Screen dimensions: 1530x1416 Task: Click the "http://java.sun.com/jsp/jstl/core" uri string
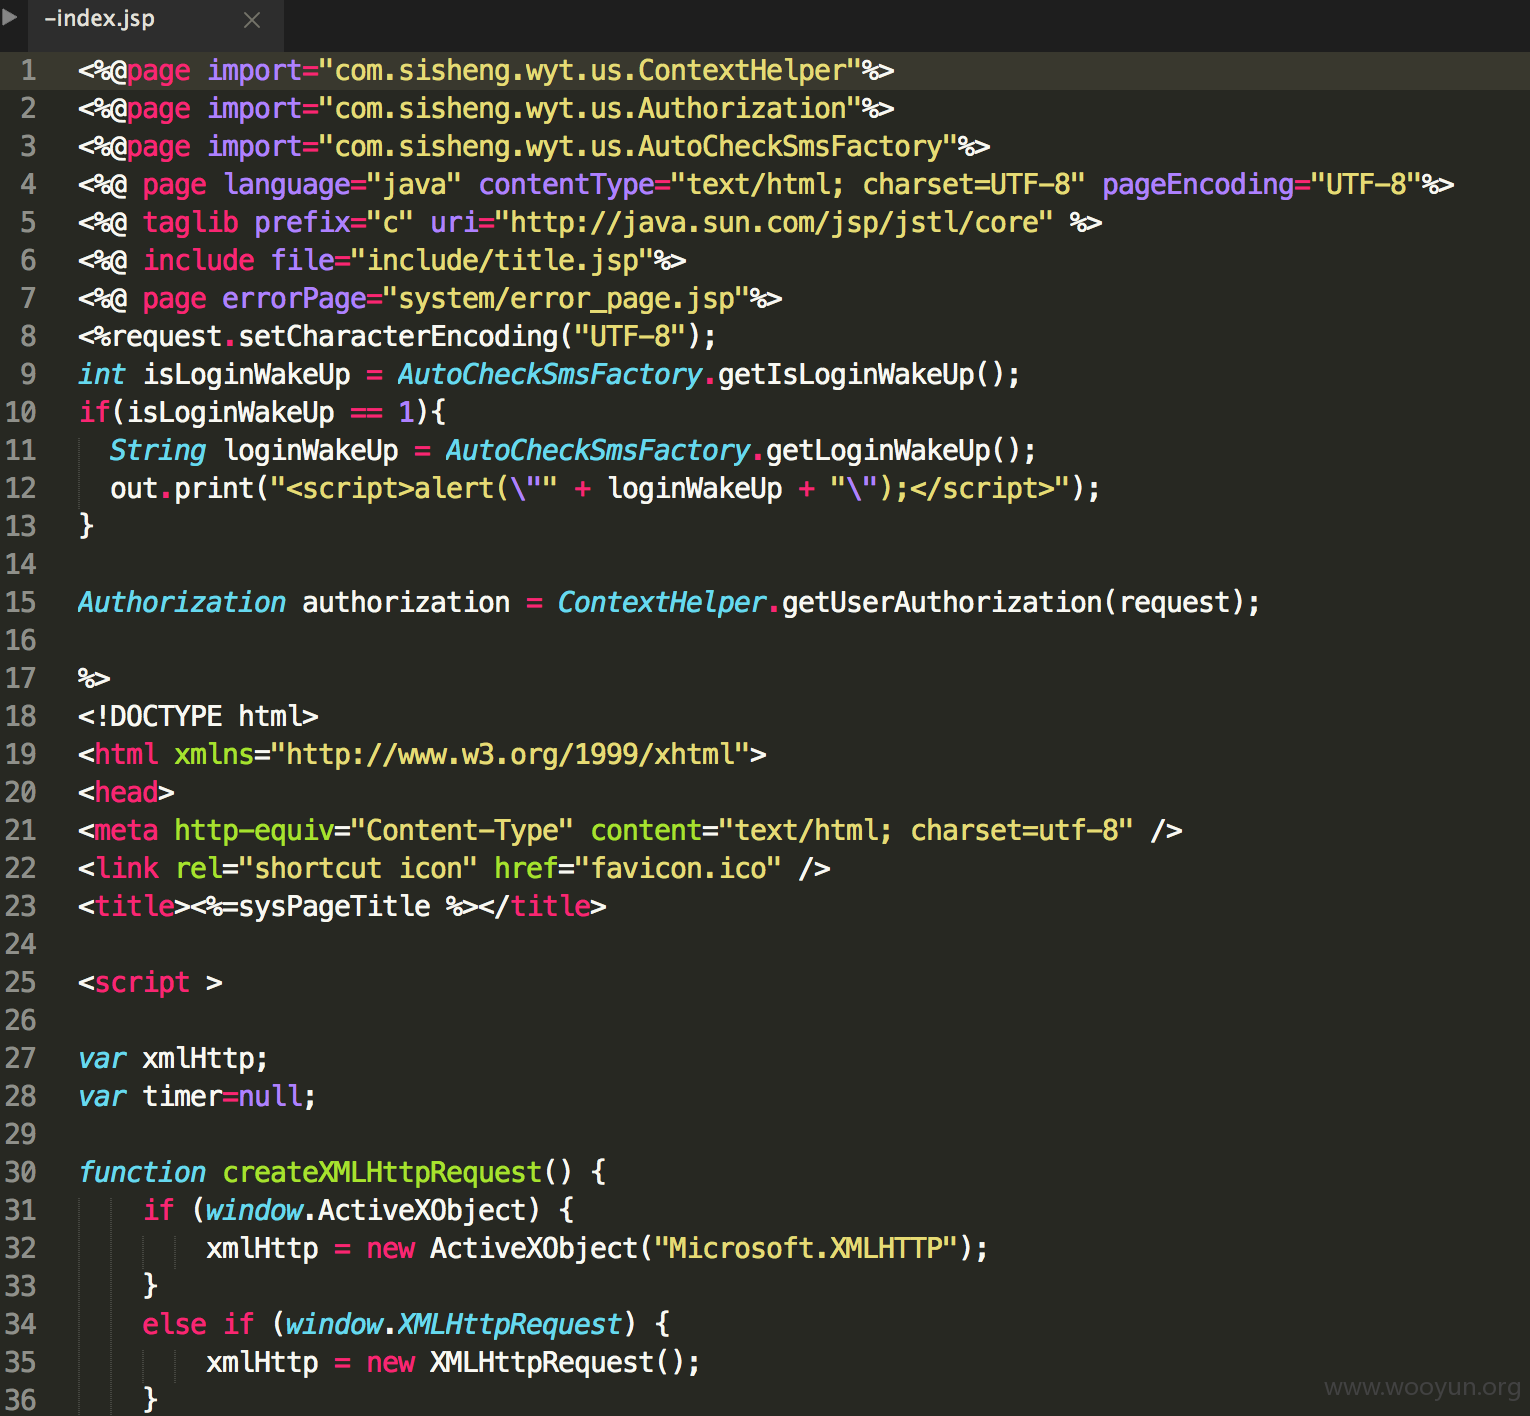[x=774, y=222]
